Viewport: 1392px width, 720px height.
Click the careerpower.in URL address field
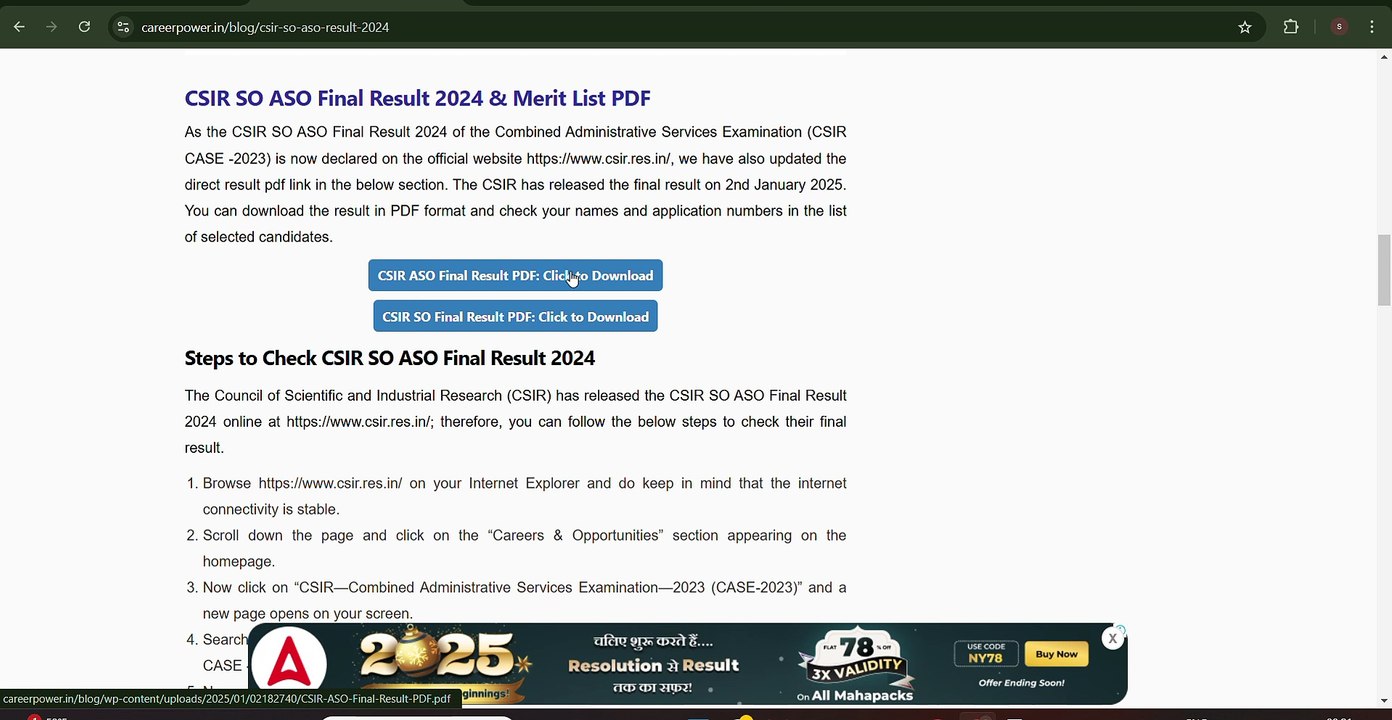pos(265,27)
